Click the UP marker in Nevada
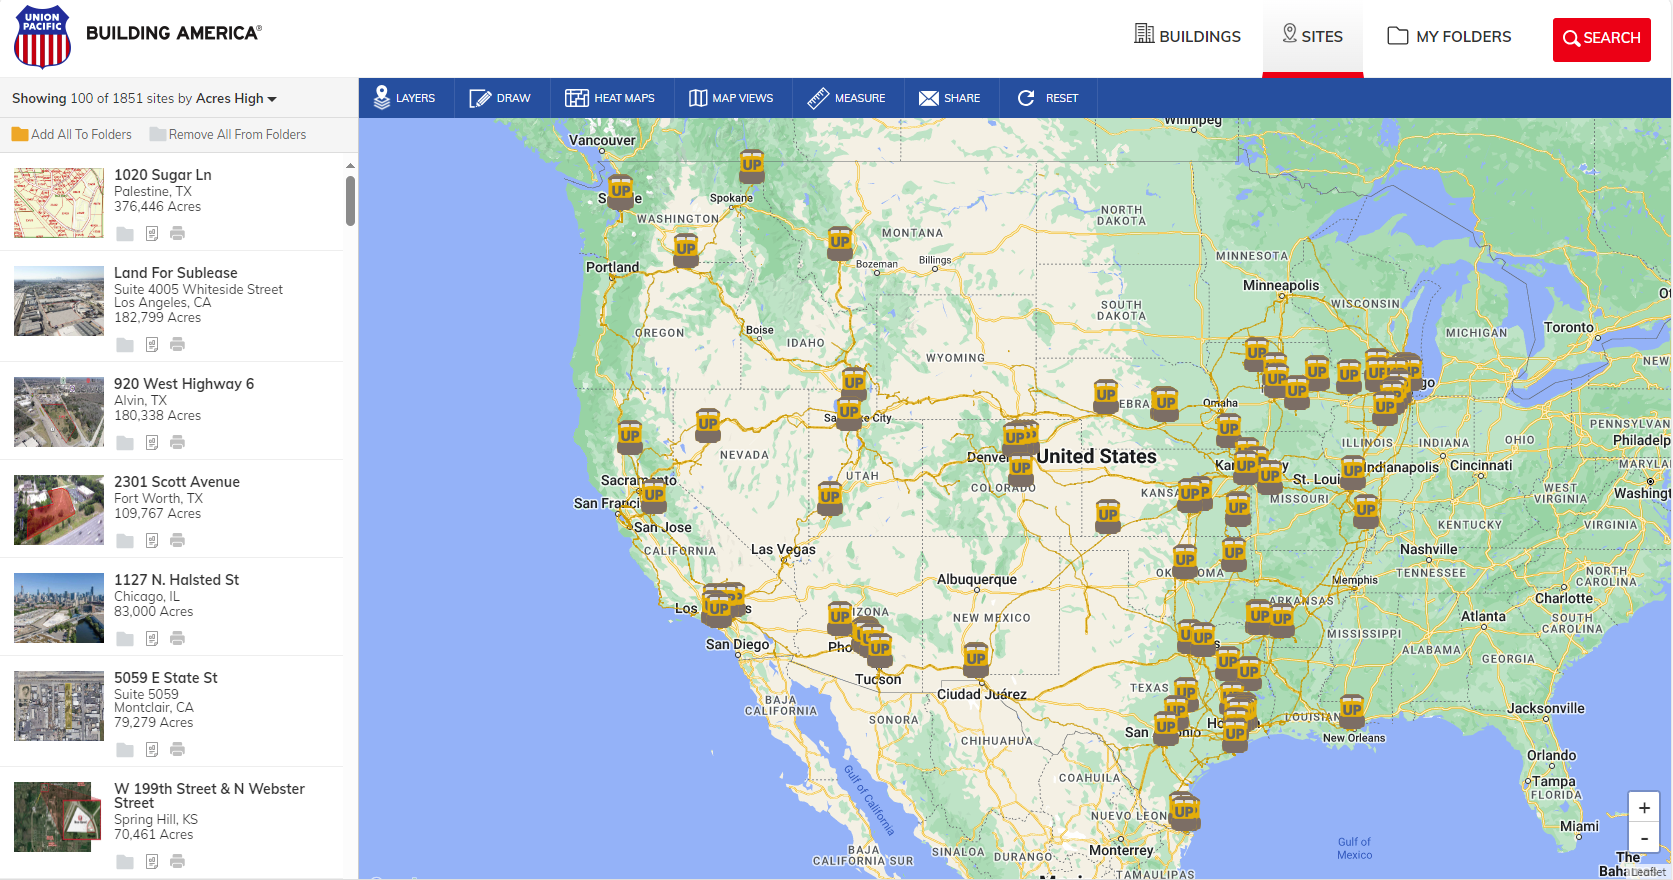The image size is (1673, 880). (708, 425)
